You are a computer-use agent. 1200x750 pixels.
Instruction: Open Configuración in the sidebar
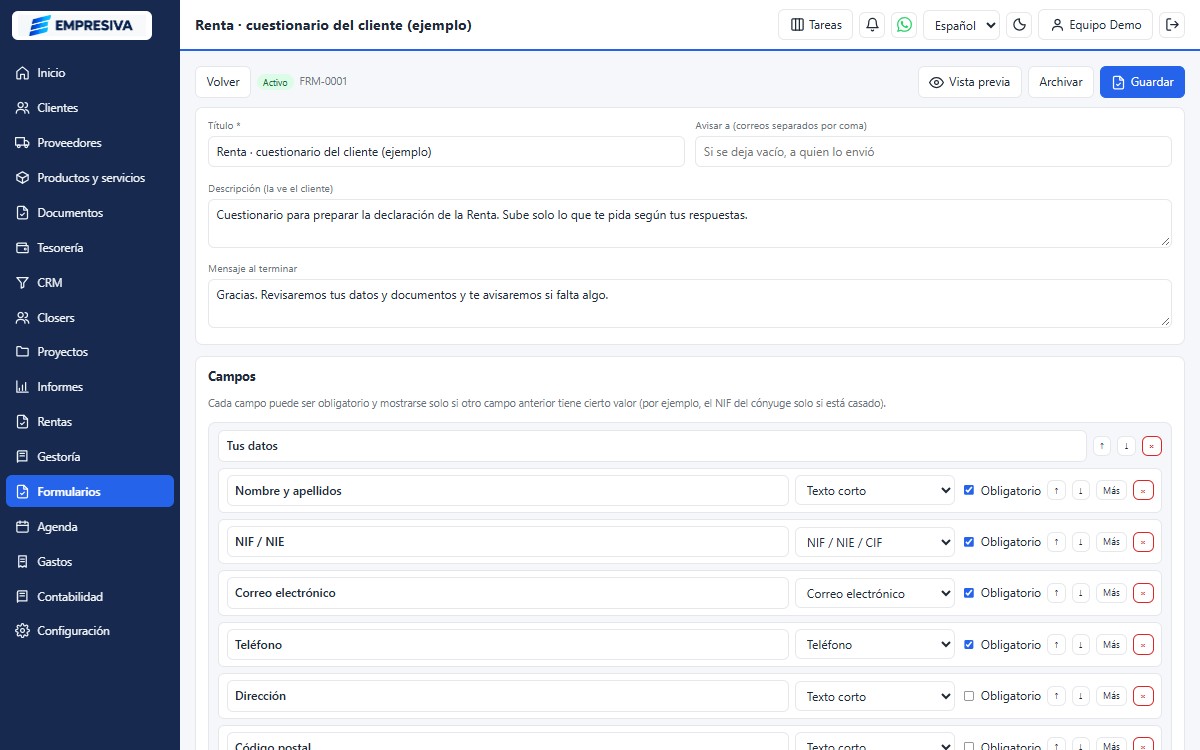tap(90, 631)
